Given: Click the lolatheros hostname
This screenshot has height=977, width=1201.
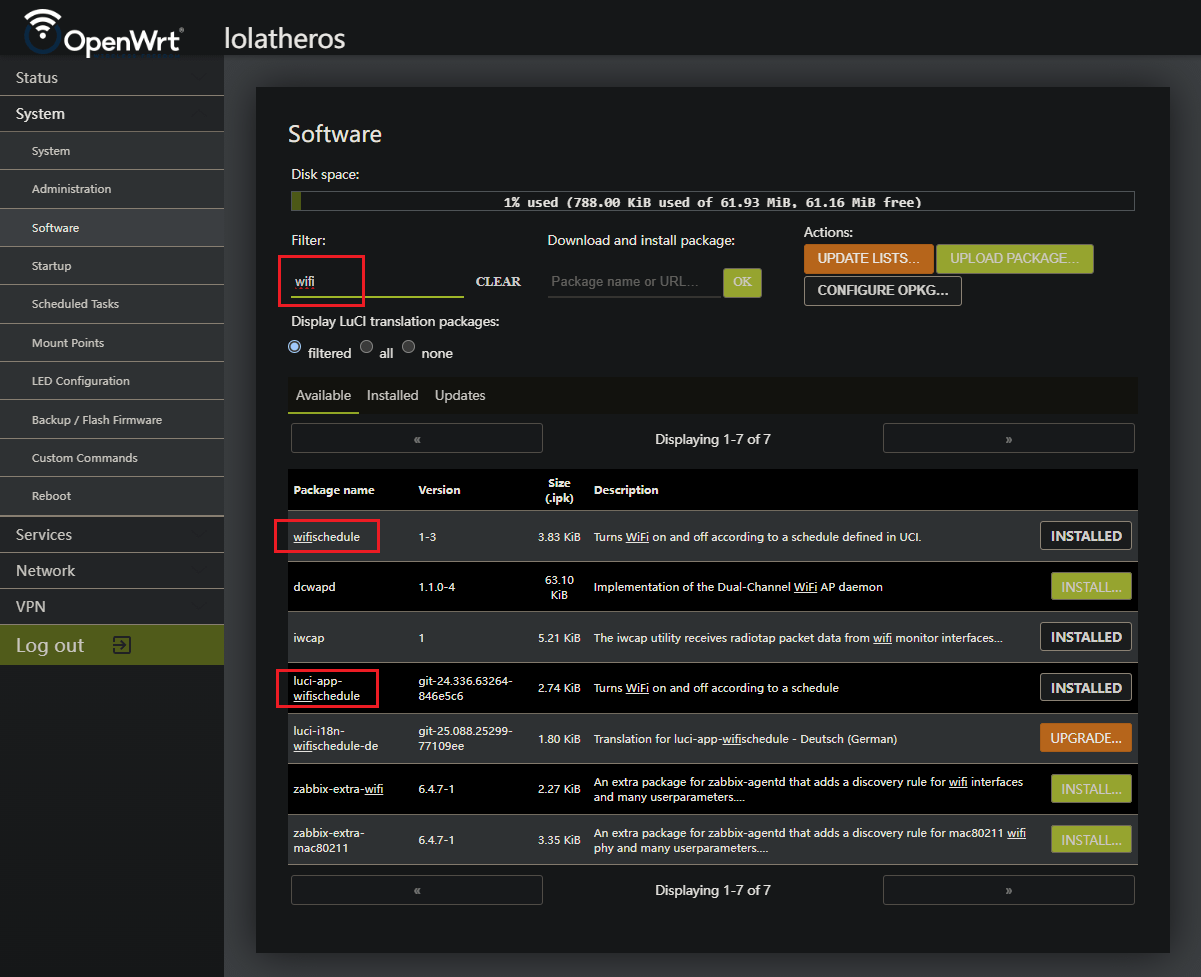Looking at the screenshot, I should point(285,39).
